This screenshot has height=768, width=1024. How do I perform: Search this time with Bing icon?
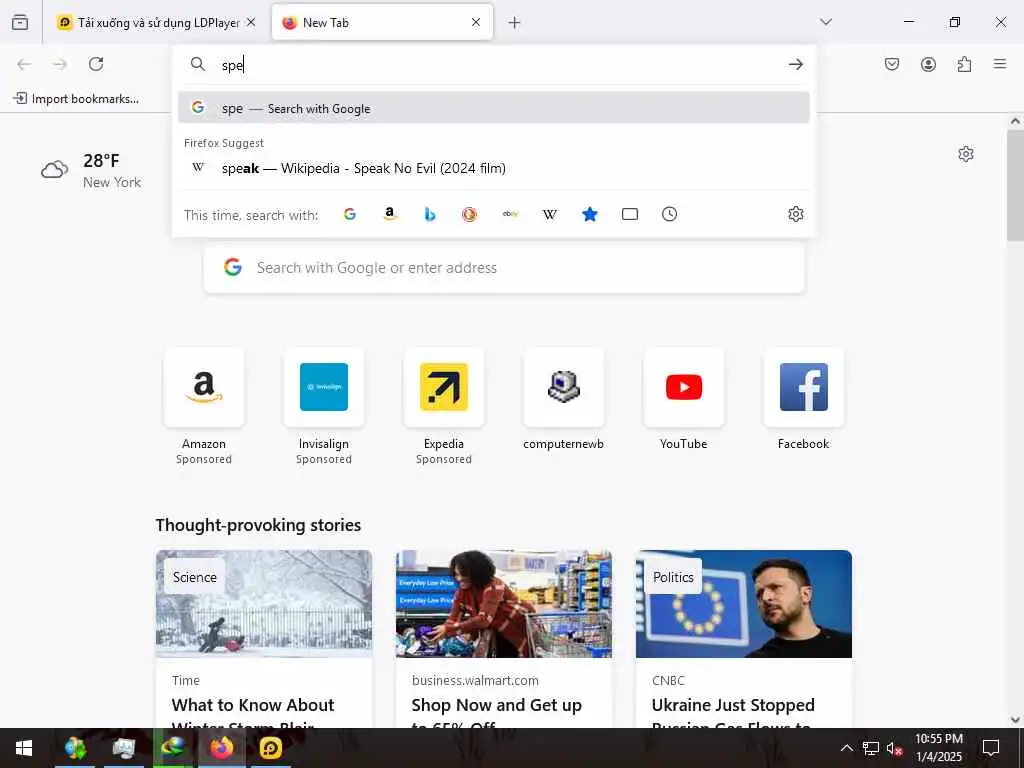point(430,214)
